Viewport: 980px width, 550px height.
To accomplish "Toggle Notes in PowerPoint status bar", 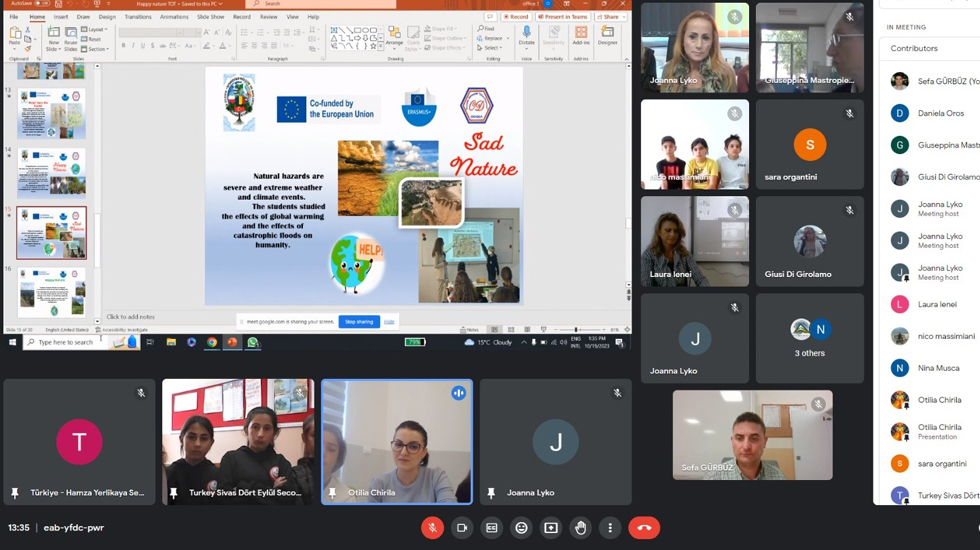I will pyautogui.click(x=469, y=329).
